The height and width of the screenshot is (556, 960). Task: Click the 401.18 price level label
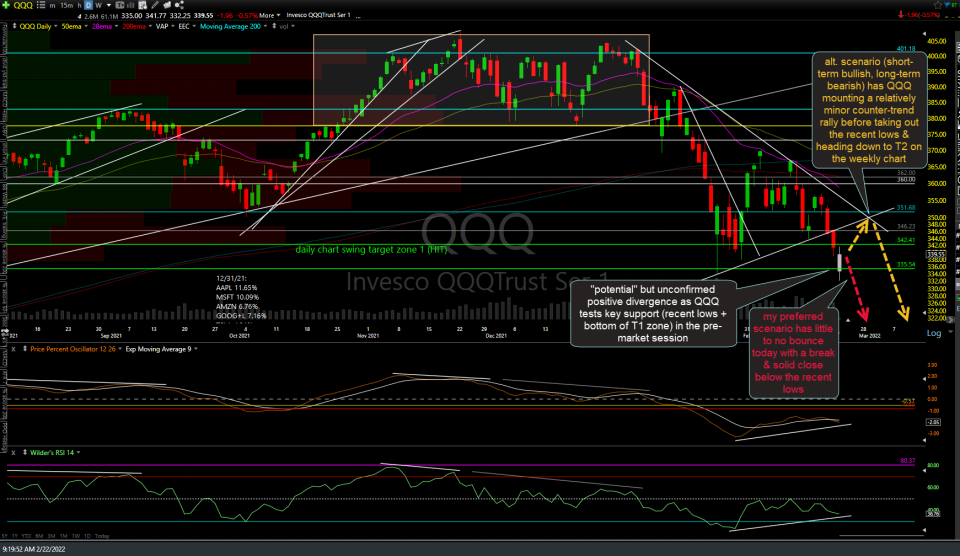tap(906, 48)
